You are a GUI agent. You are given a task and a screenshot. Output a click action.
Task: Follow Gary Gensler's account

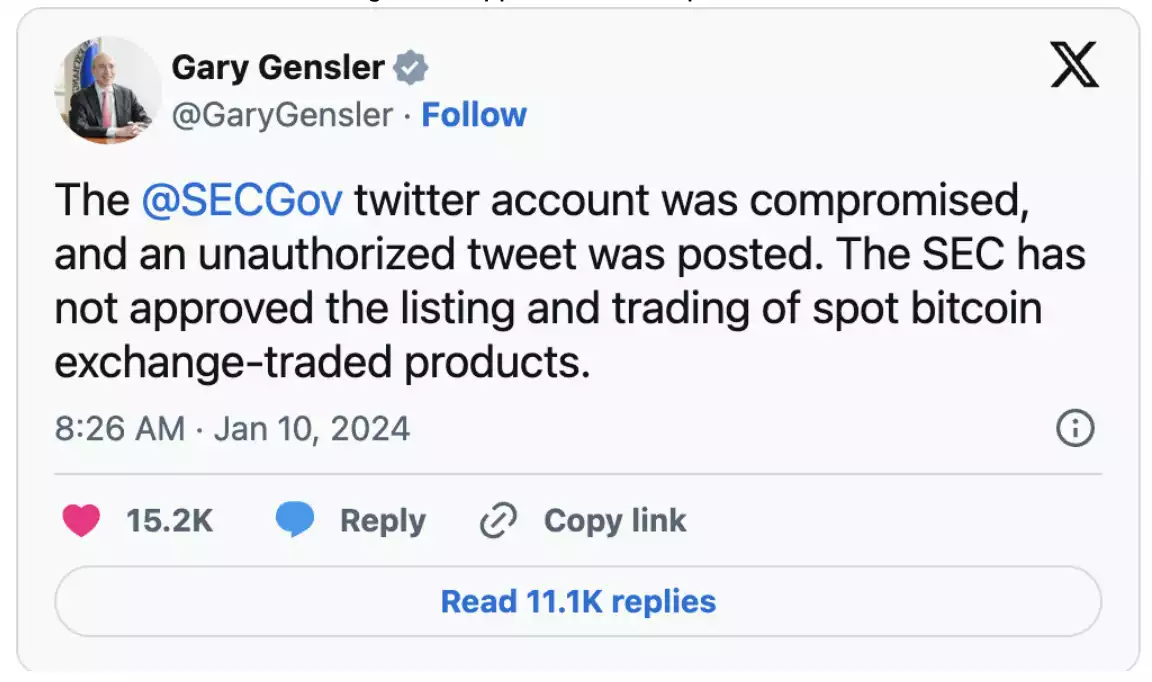click(x=474, y=115)
